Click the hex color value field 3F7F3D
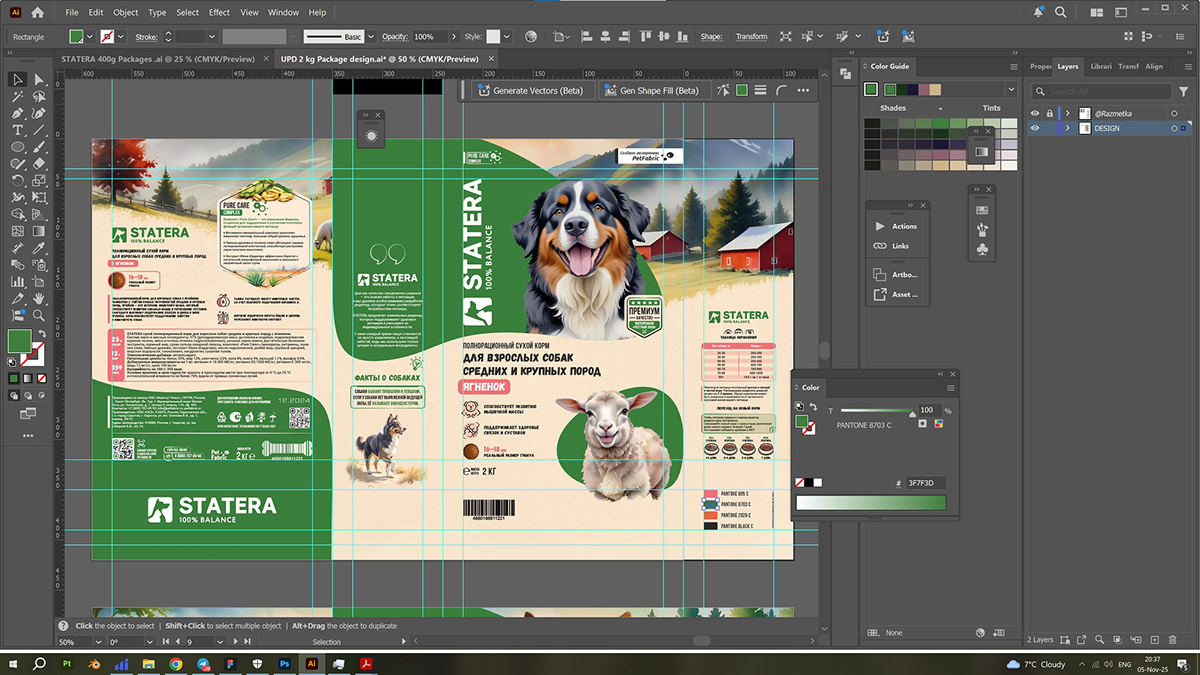This screenshot has height=675, width=1200. [925, 483]
